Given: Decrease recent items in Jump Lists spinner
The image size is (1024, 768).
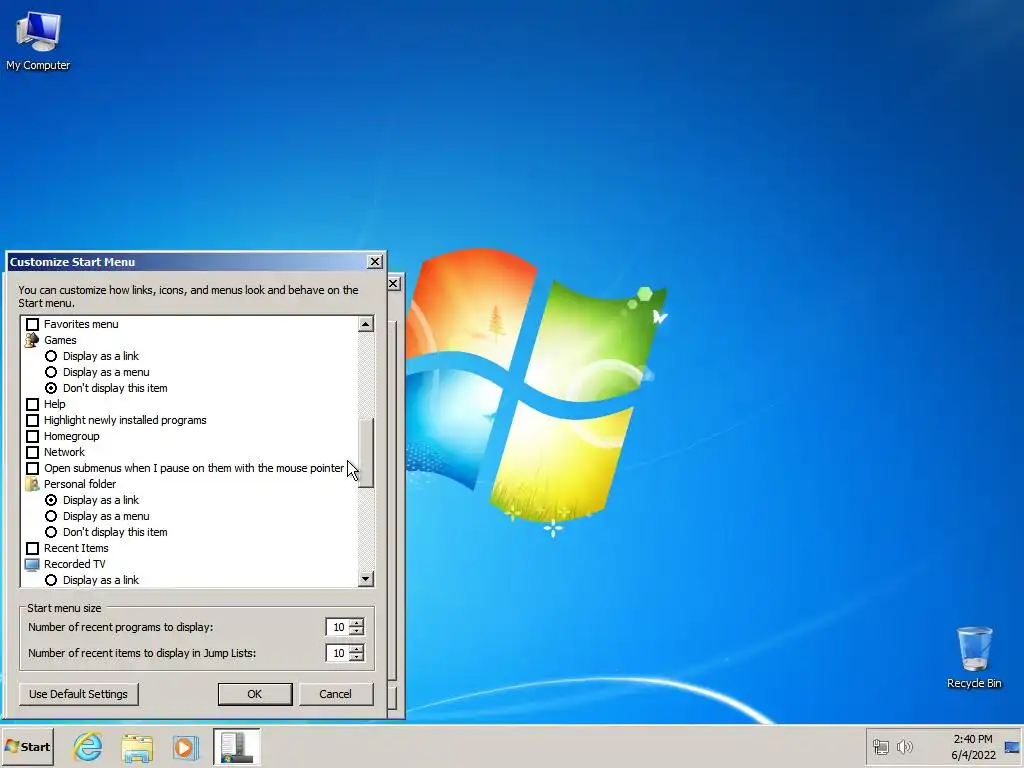Looking at the screenshot, I should pos(357,657).
